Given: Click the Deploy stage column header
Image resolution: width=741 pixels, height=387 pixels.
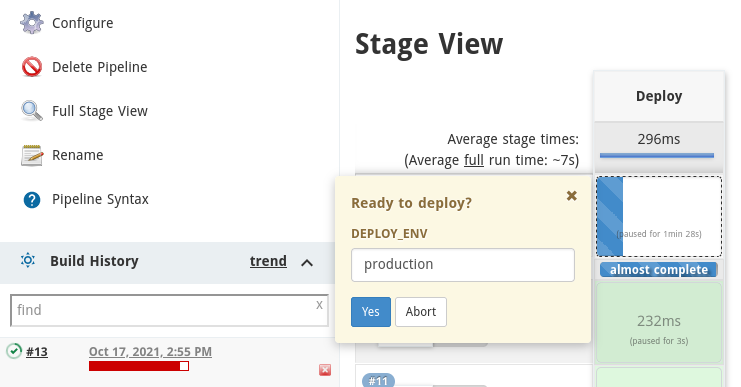Looking at the screenshot, I should point(659,96).
